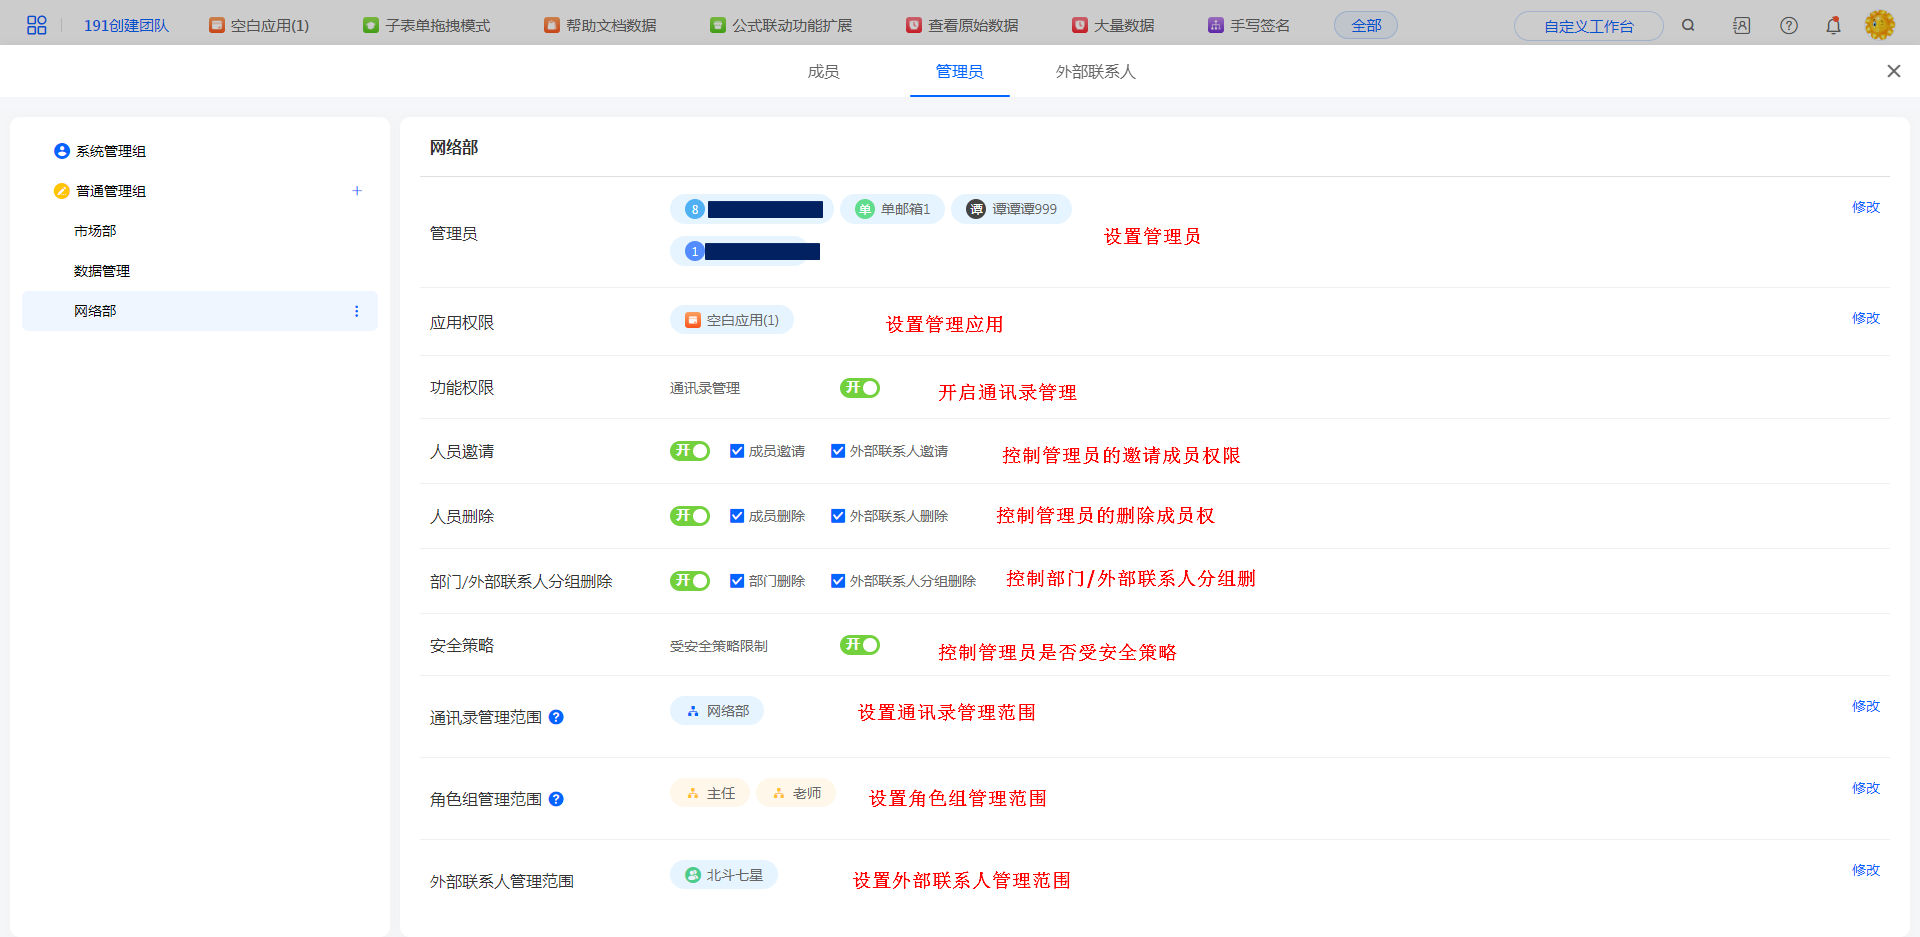
Task: Open the contacts book icon in header
Action: [x=1741, y=25]
